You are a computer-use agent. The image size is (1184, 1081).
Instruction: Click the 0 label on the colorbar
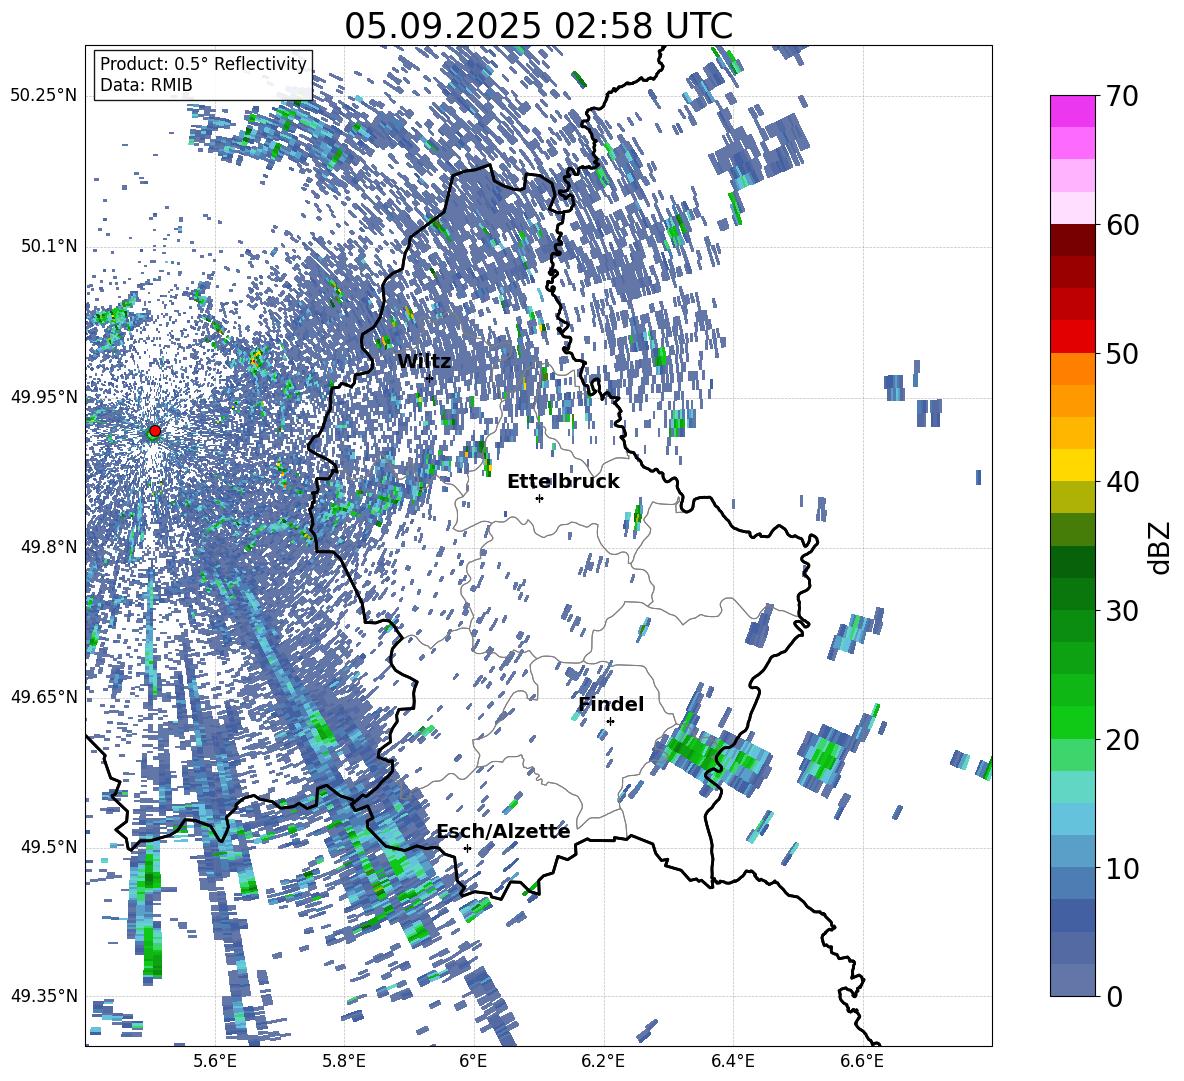point(1114,996)
